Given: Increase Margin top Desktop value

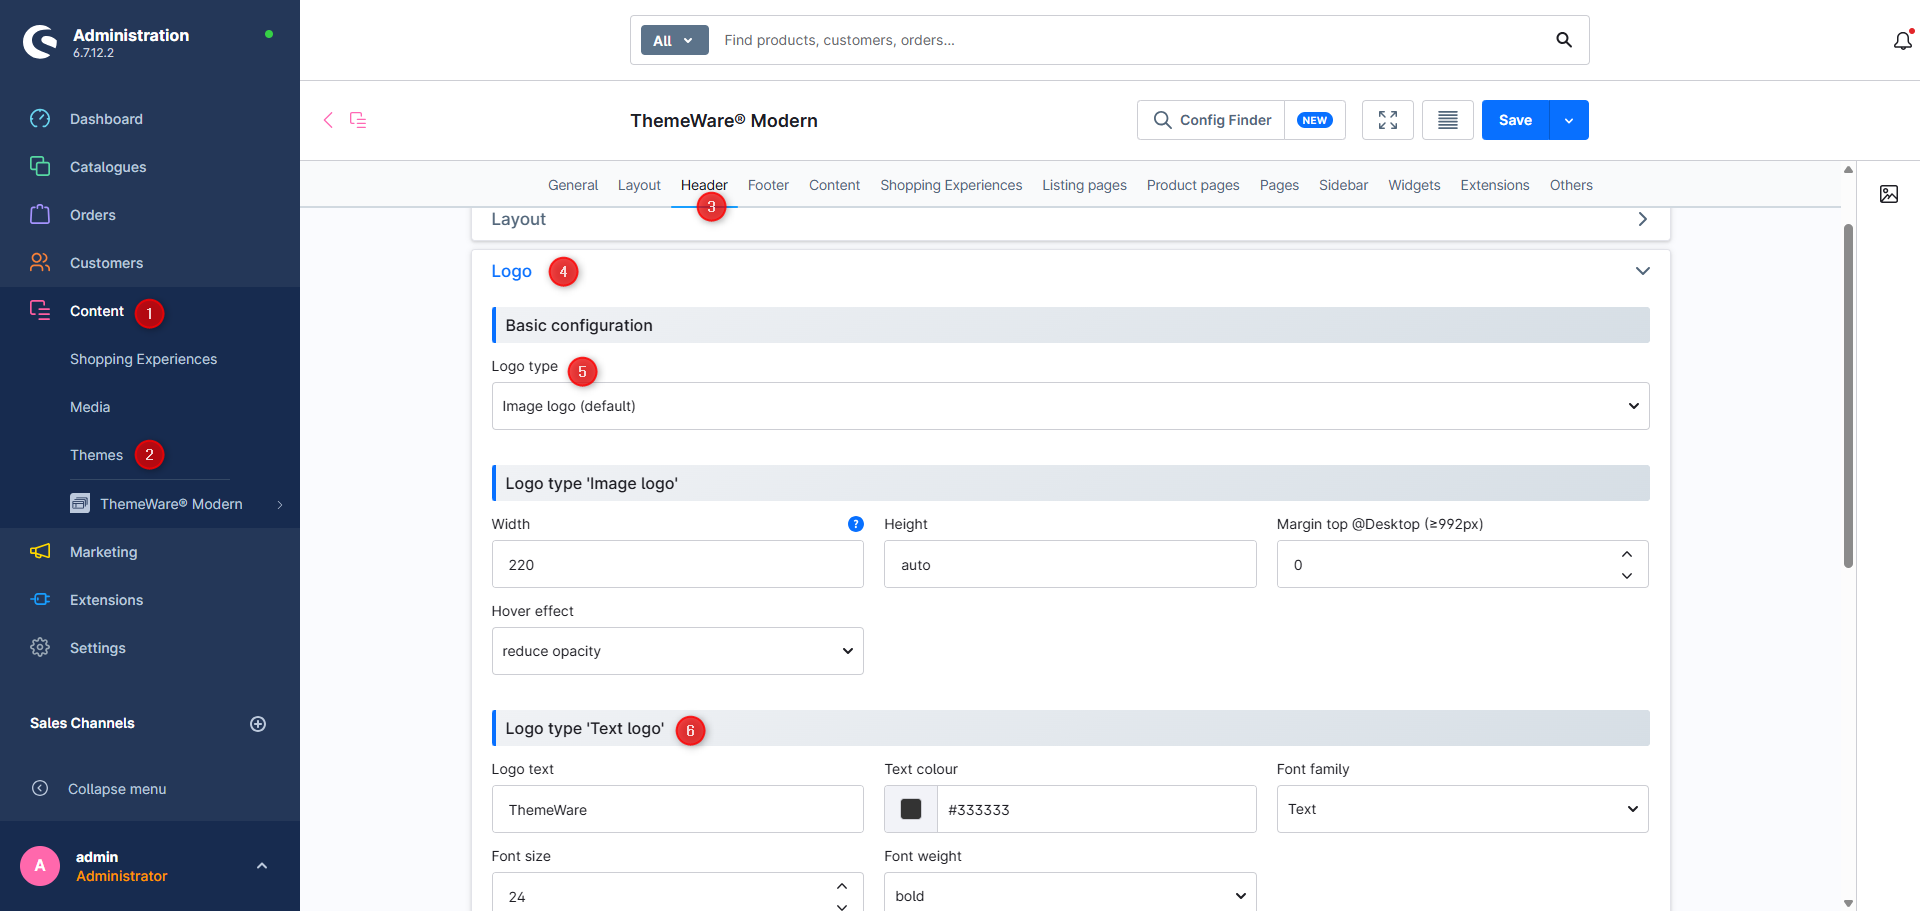Looking at the screenshot, I should point(1627,553).
